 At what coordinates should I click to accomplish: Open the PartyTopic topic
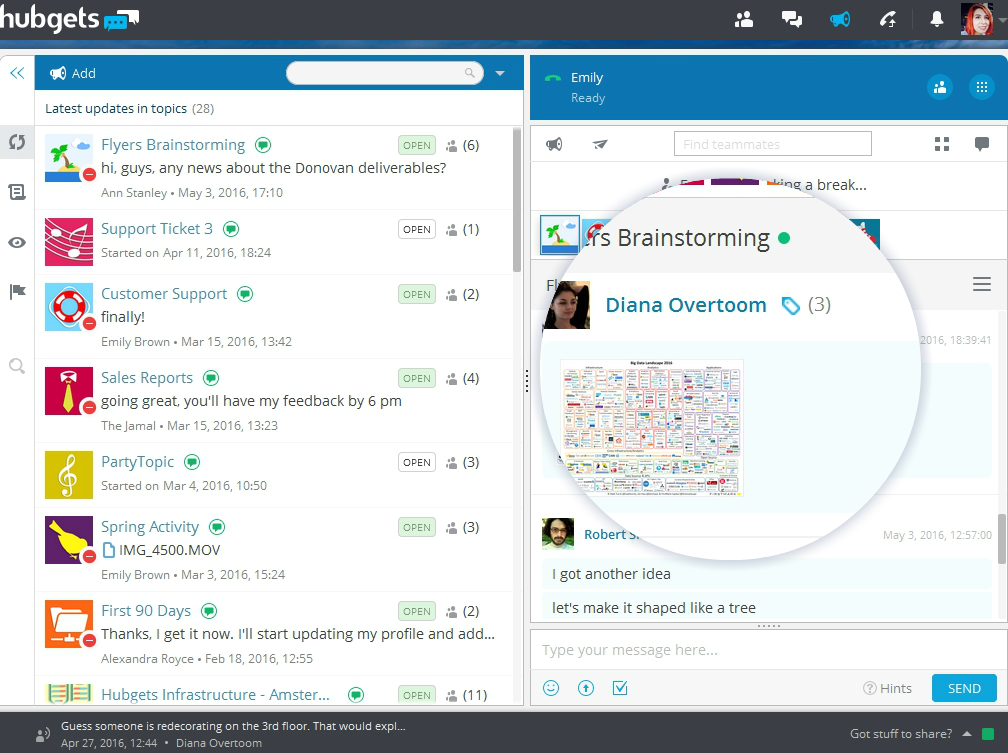click(x=138, y=462)
